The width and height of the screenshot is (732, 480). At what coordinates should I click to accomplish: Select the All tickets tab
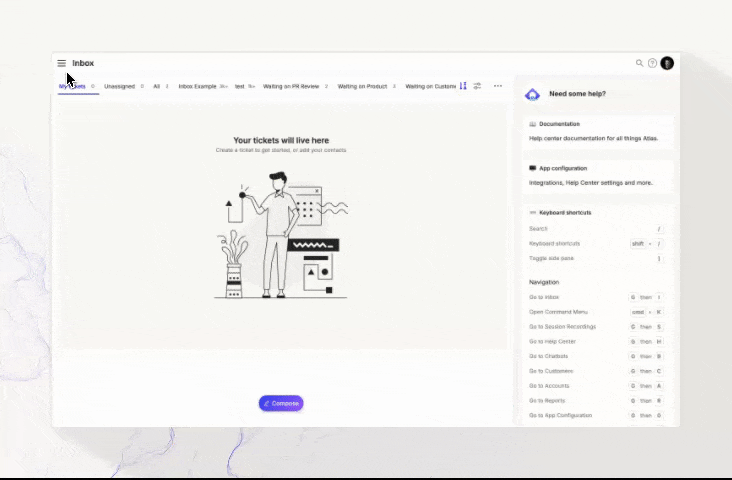156,86
